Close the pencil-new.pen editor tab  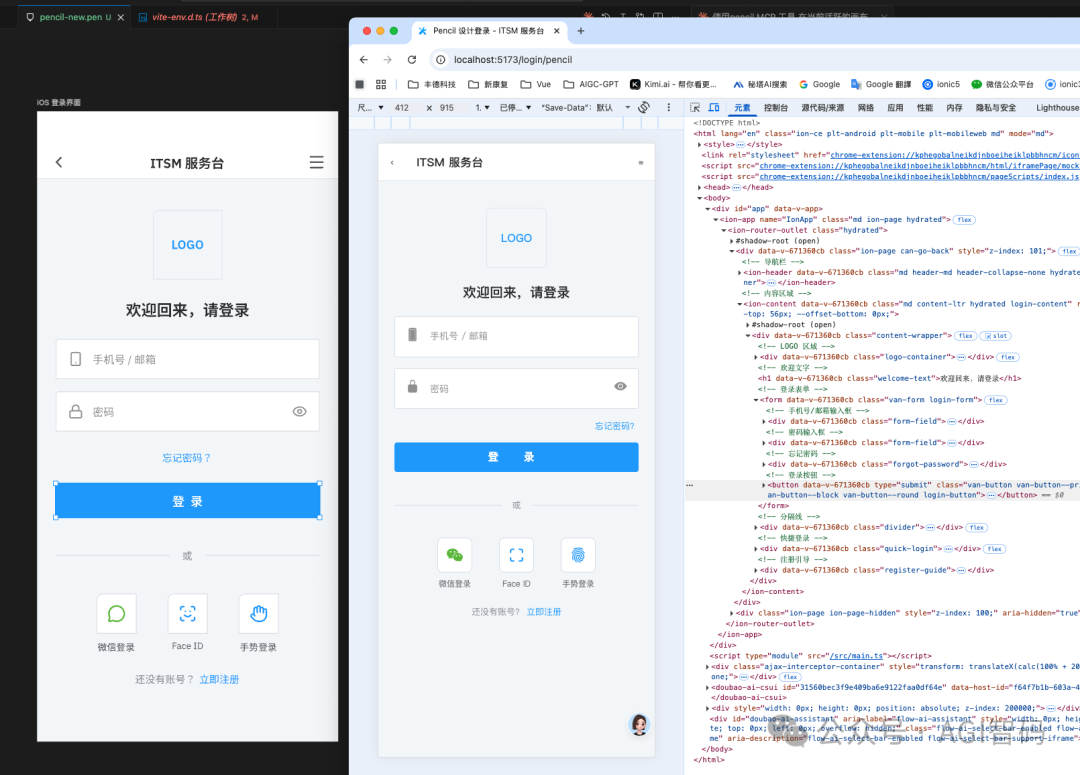pos(121,17)
